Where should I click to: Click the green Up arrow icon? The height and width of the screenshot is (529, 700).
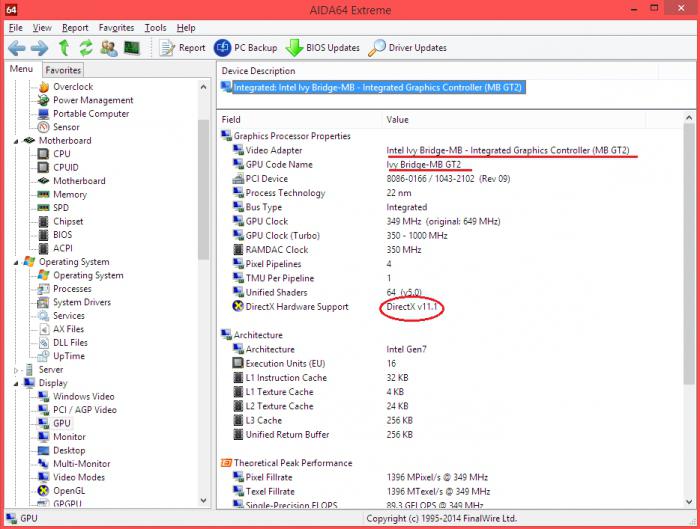64,48
